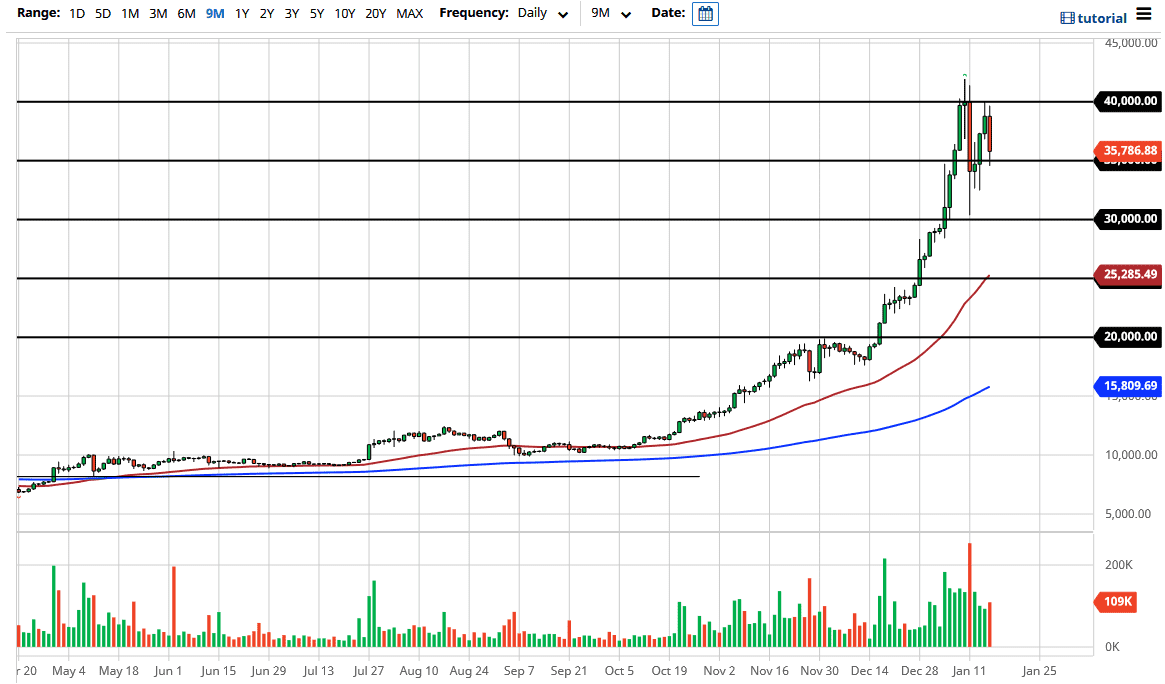Click the orange 109K volume label
The width and height of the screenshot is (1165, 684).
[x=1113, y=602]
